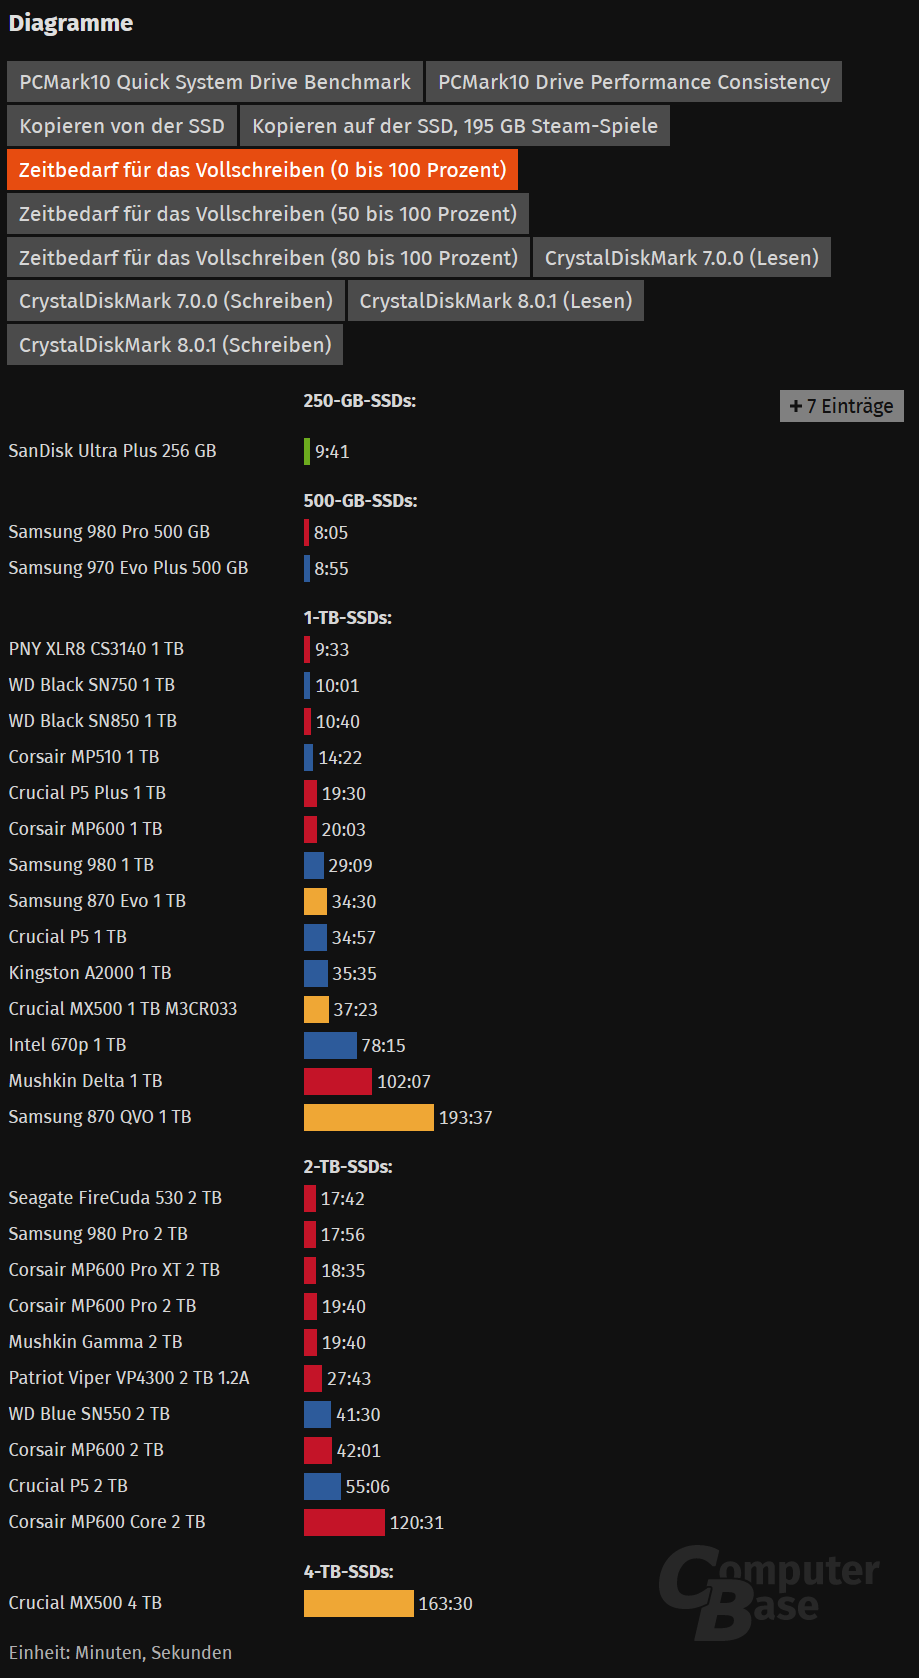
Task: Click the blue Intel 670p 1 TB bar
Action: pos(330,1045)
